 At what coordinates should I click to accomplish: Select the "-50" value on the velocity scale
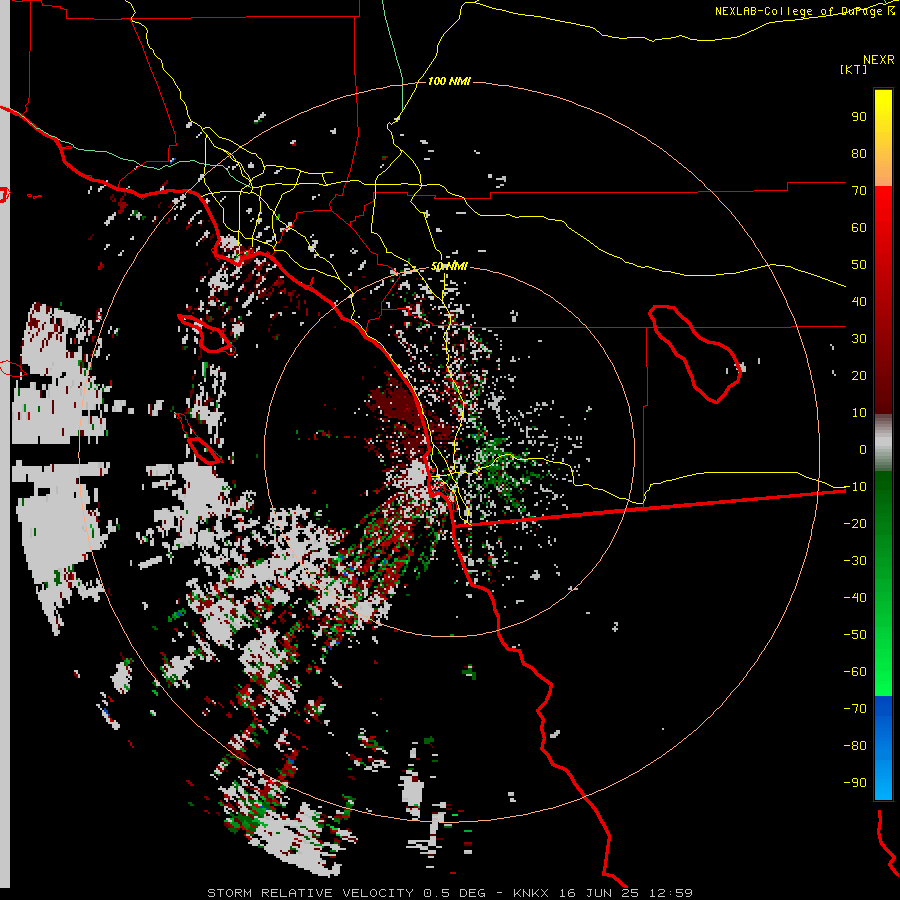(x=855, y=635)
